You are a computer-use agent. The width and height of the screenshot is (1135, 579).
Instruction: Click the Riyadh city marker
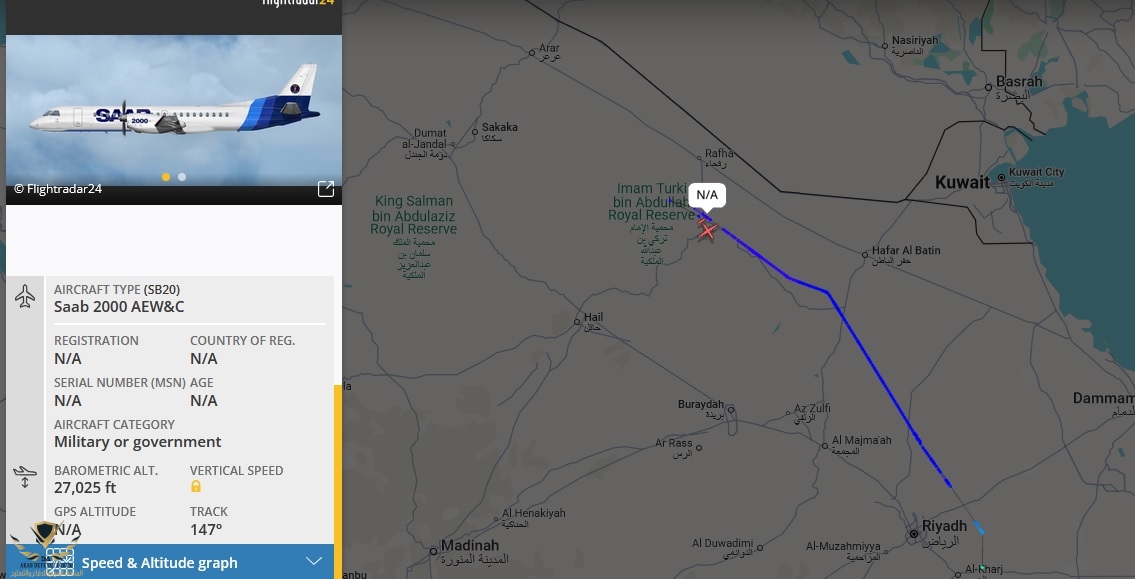(x=914, y=534)
